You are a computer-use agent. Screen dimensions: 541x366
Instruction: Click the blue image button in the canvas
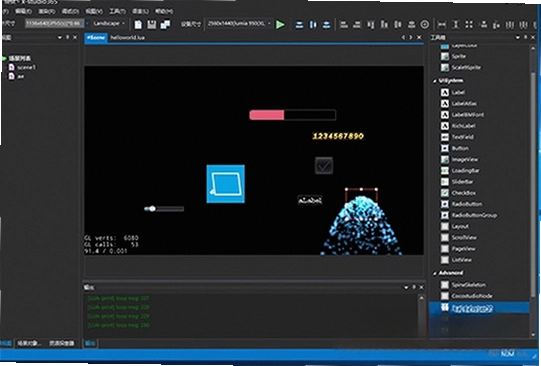pos(226,184)
